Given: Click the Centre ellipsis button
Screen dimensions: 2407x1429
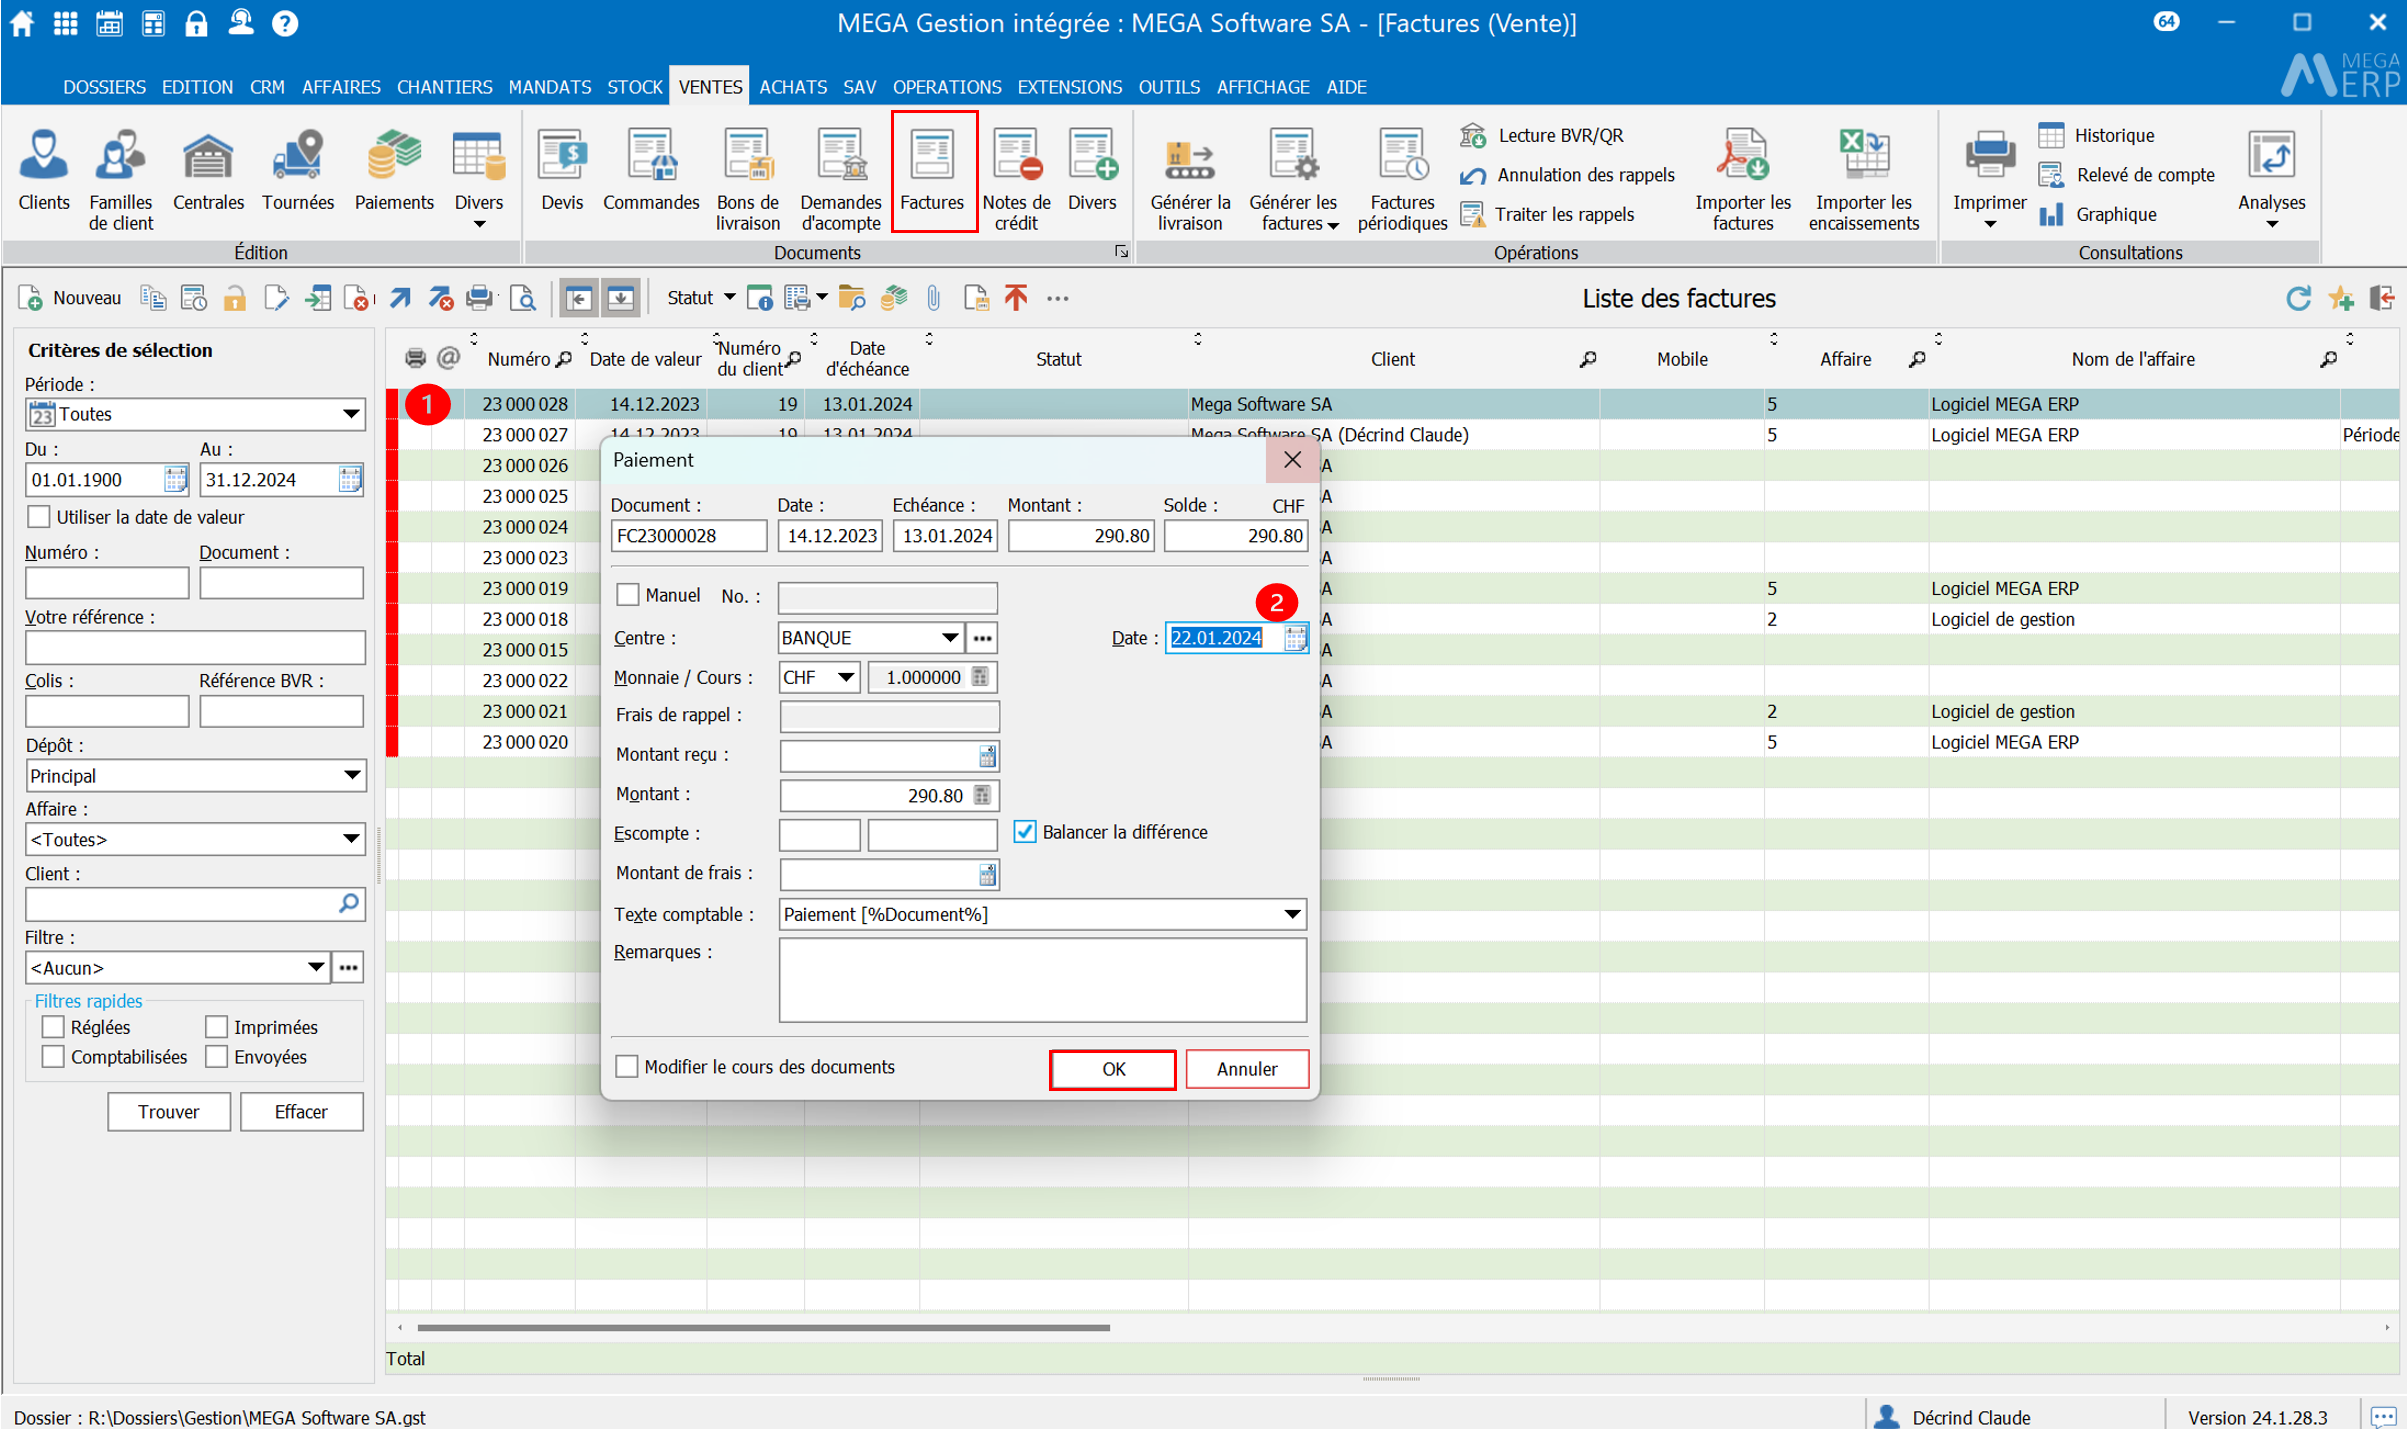Looking at the screenshot, I should click(x=982, y=637).
